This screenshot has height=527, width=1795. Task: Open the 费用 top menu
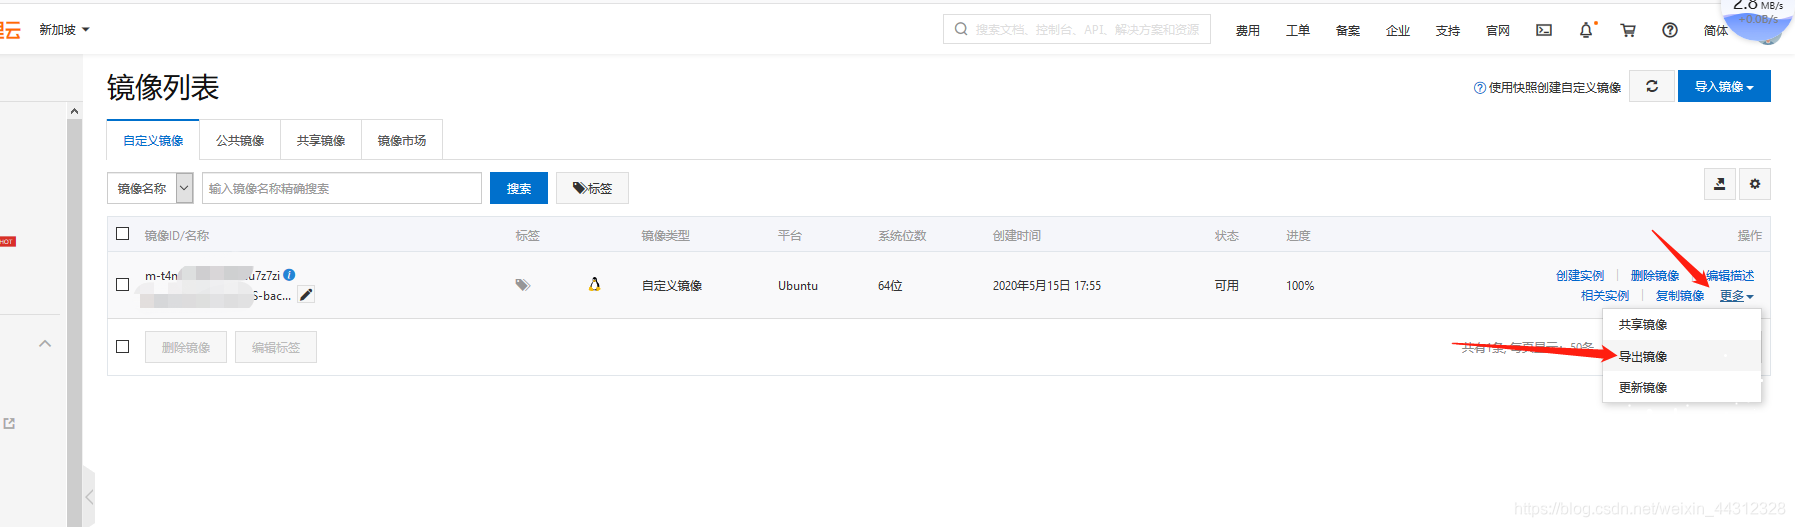click(x=1248, y=31)
